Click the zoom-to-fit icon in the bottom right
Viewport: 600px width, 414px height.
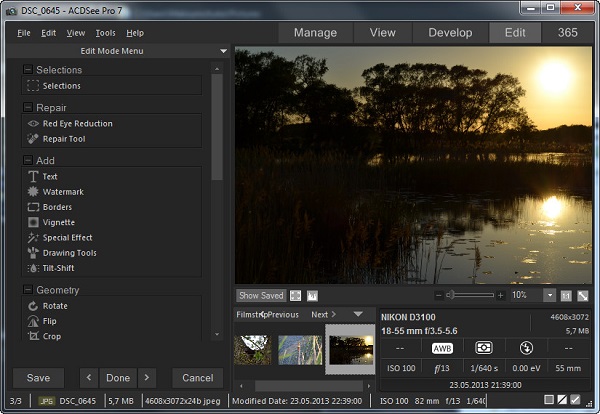(x=583, y=296)
